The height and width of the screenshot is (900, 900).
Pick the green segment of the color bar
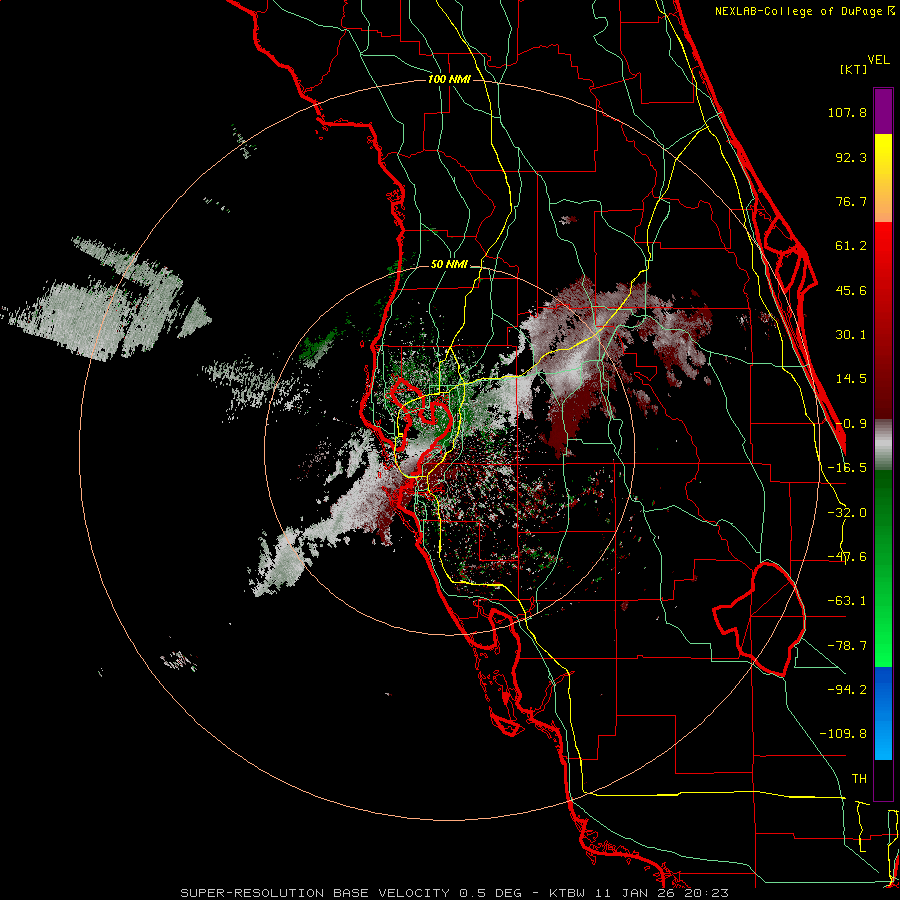883,568
